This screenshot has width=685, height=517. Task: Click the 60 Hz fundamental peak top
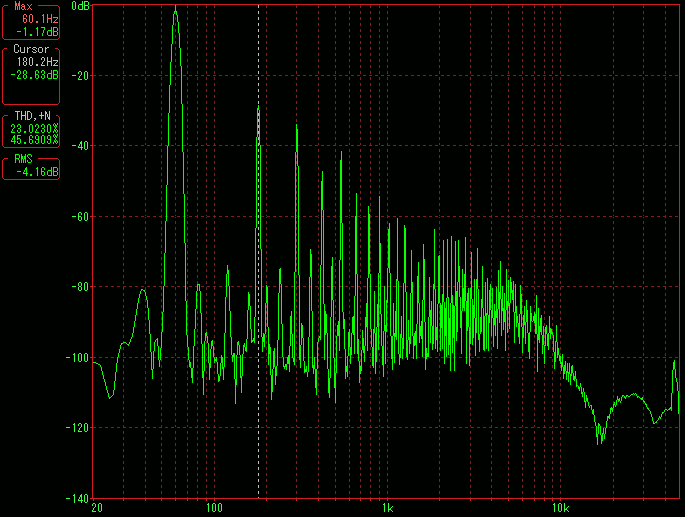pos(176,11)
